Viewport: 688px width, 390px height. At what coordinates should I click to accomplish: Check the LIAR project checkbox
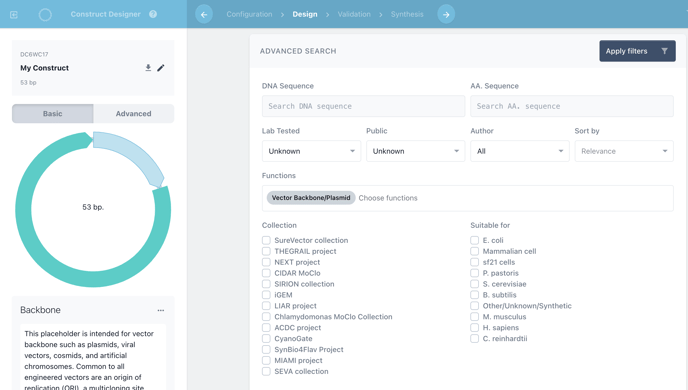click(266, 306)
